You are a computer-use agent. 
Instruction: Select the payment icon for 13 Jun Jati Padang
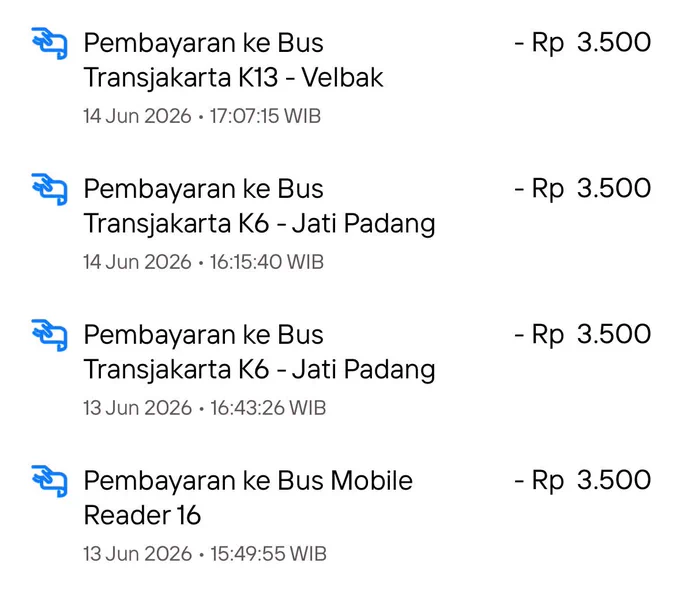coord(49,335)
